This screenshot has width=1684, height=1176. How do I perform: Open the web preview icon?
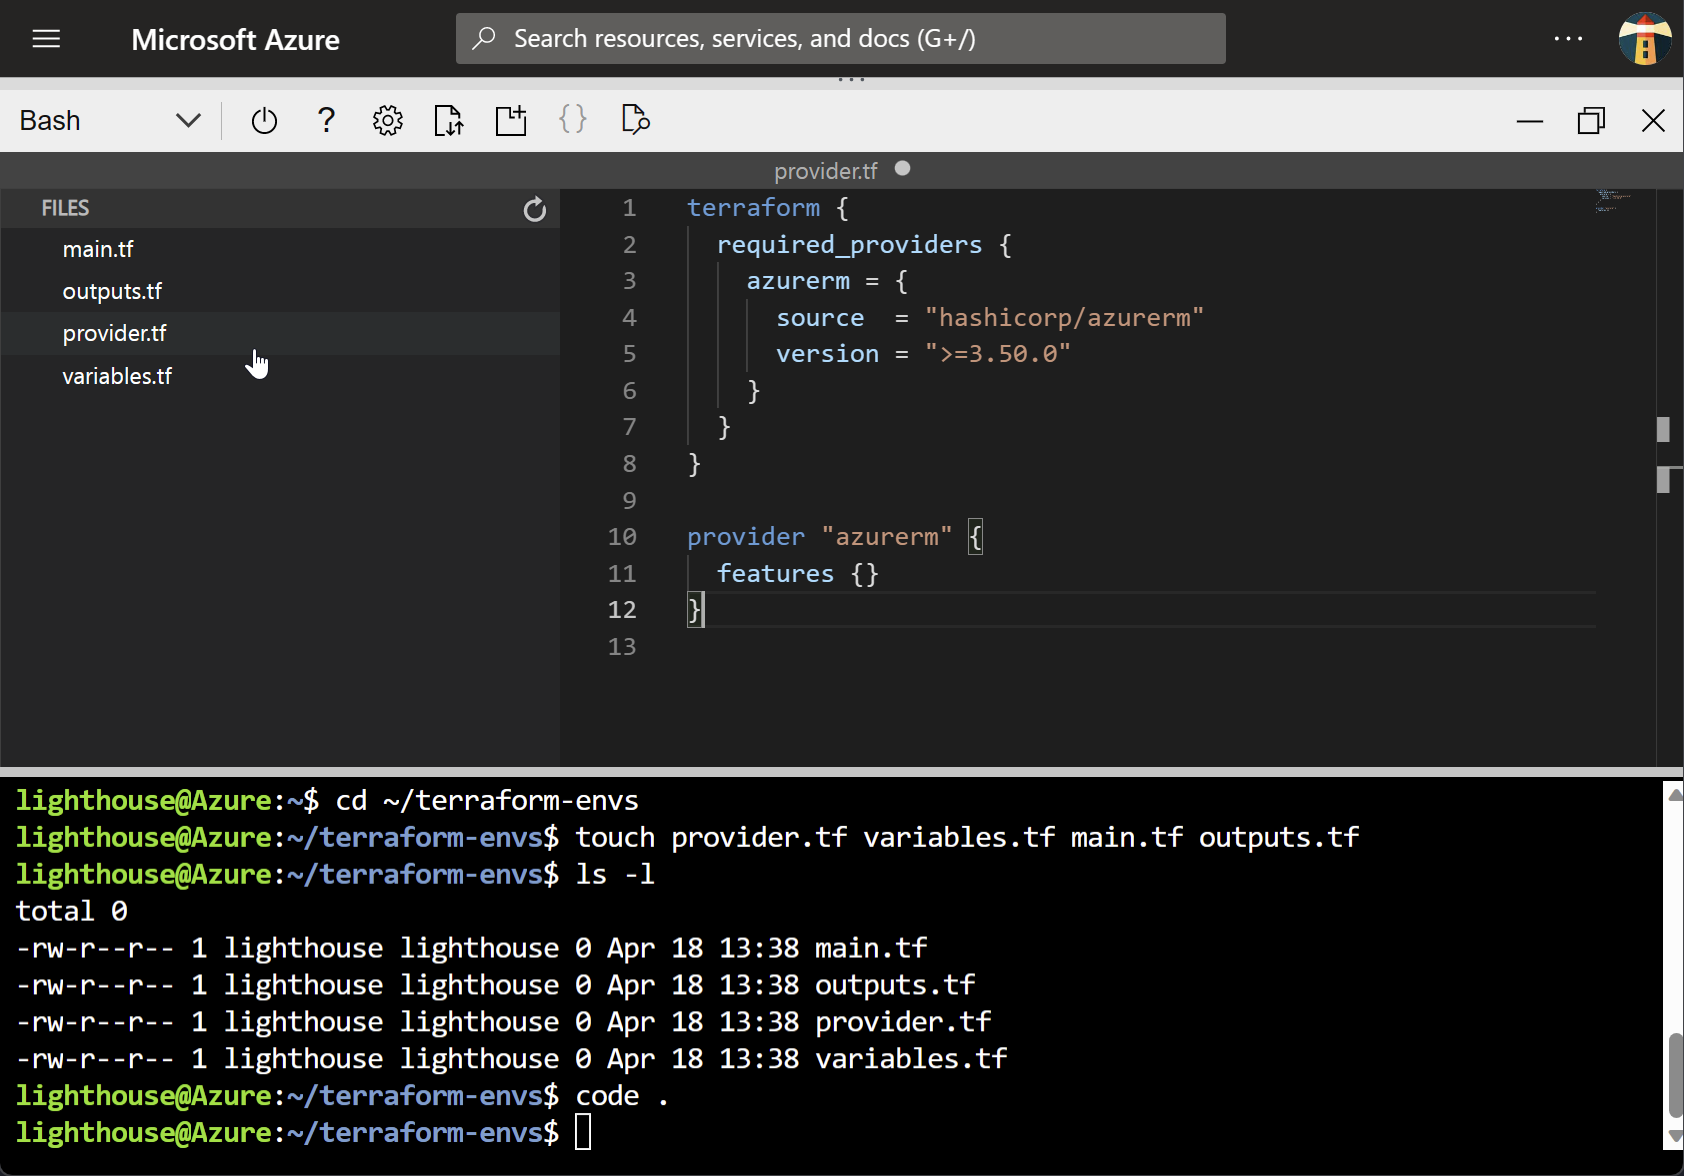(635, 120)
